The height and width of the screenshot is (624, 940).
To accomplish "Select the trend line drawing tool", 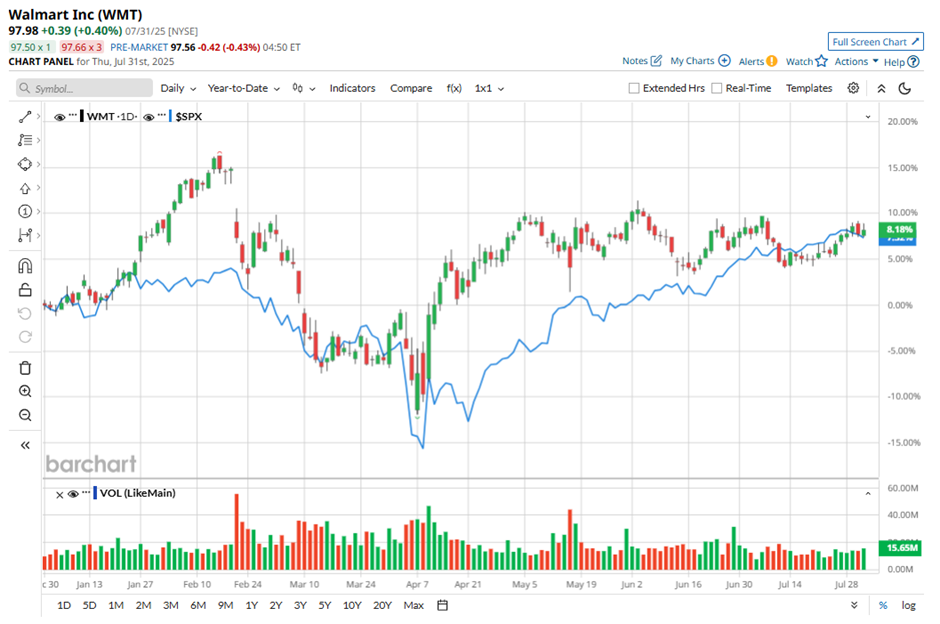I will point(25,116).
